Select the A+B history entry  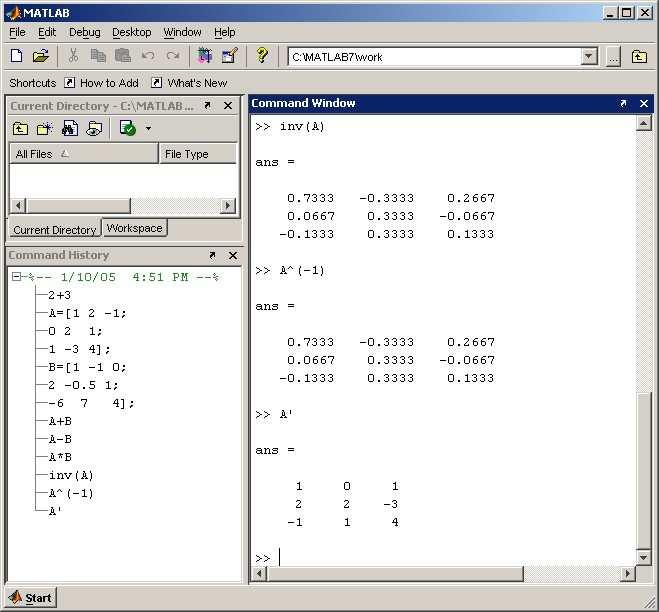pyautogui.click(x=60, y=421)
